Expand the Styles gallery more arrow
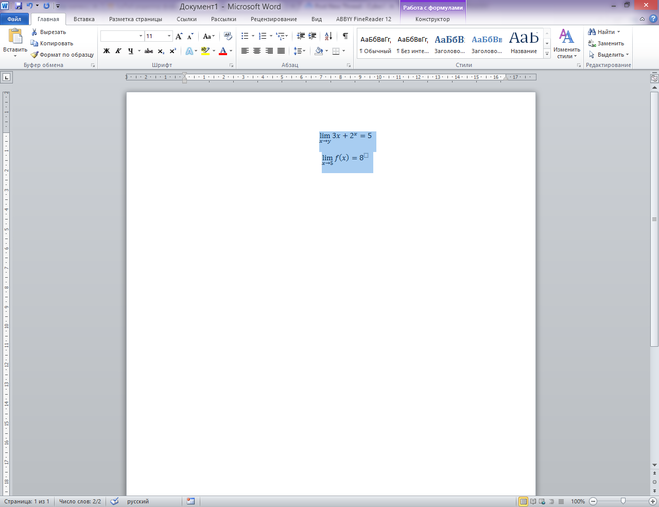Image resolution: width=659 pixels, height=507 pixels. (547, 54)
